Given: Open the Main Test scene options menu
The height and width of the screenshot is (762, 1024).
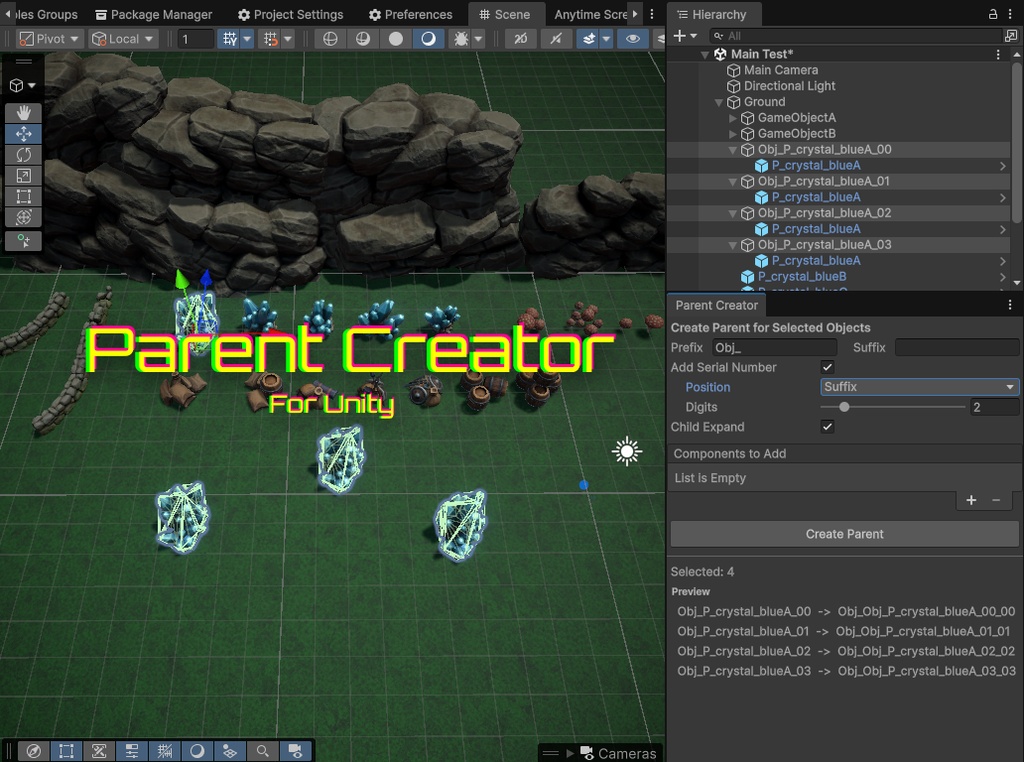Looking at the screenshot, I should coord(998,55).
